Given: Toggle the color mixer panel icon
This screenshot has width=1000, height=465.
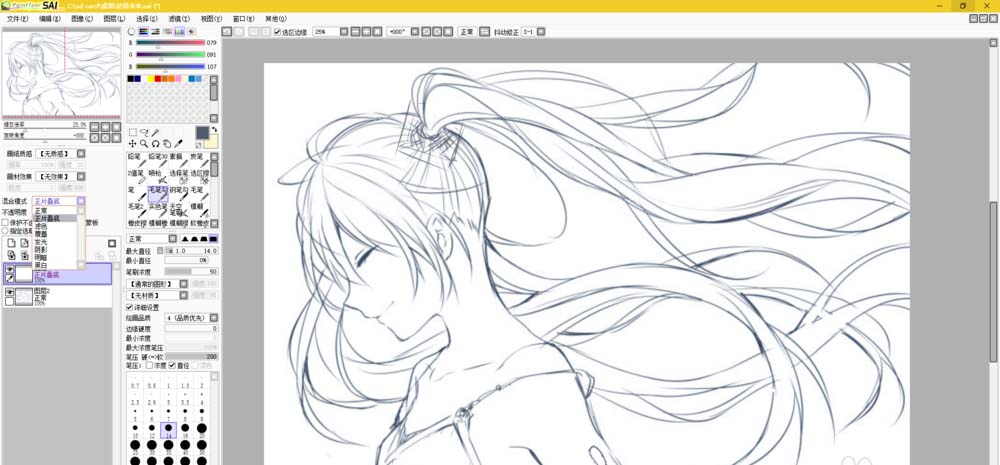Looking at the screenshot, I should [167, 31].
